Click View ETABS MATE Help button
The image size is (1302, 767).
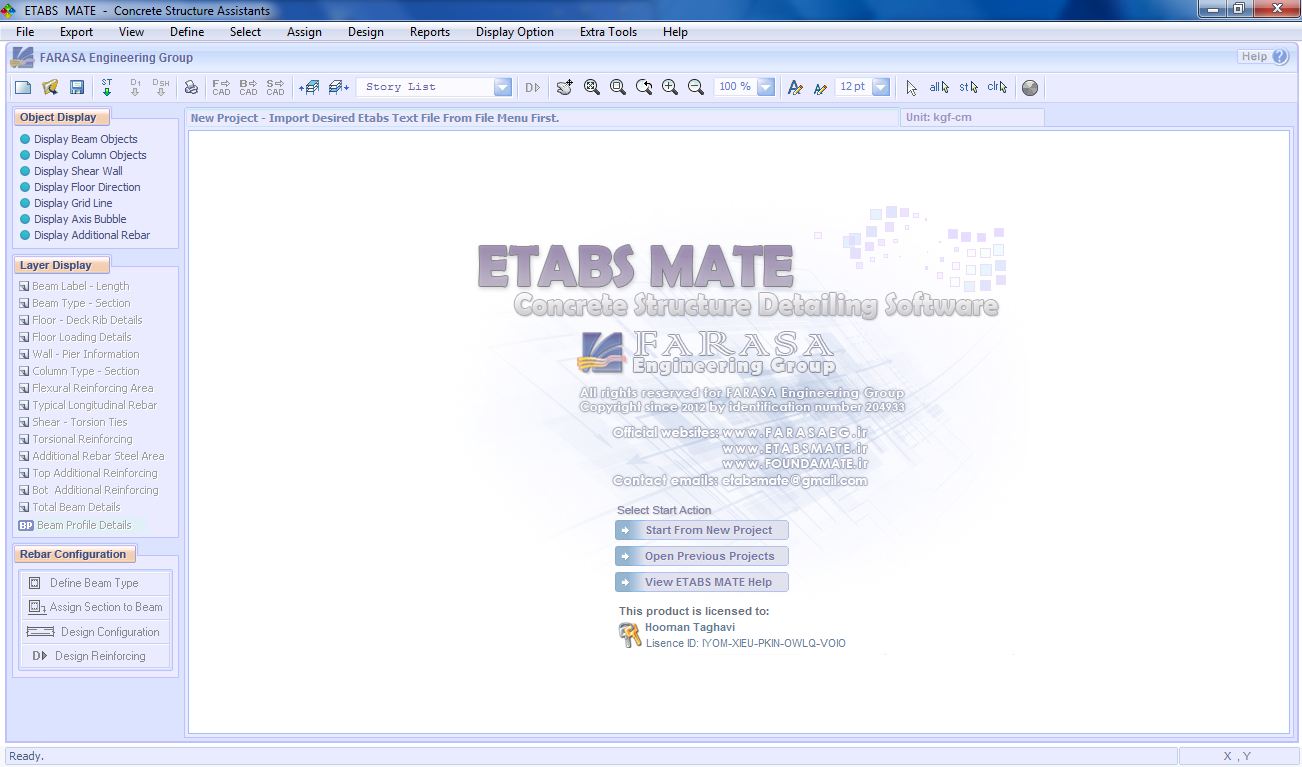coord(701,582)
